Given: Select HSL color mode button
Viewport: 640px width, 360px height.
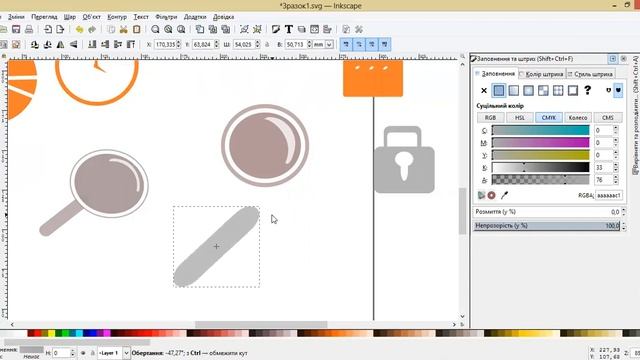Looking at the screenshot, I should click(519, 118).
